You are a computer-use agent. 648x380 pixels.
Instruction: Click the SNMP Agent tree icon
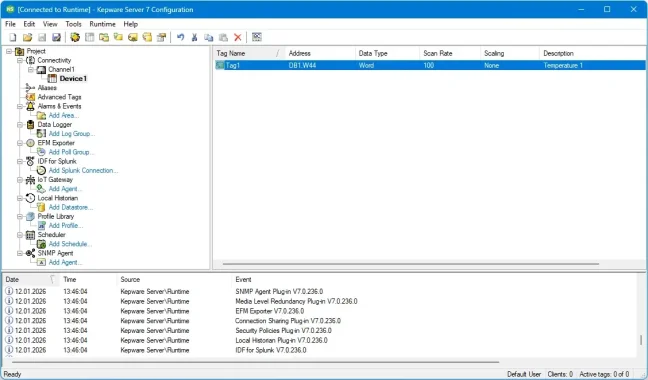click(x=30, y=253)
